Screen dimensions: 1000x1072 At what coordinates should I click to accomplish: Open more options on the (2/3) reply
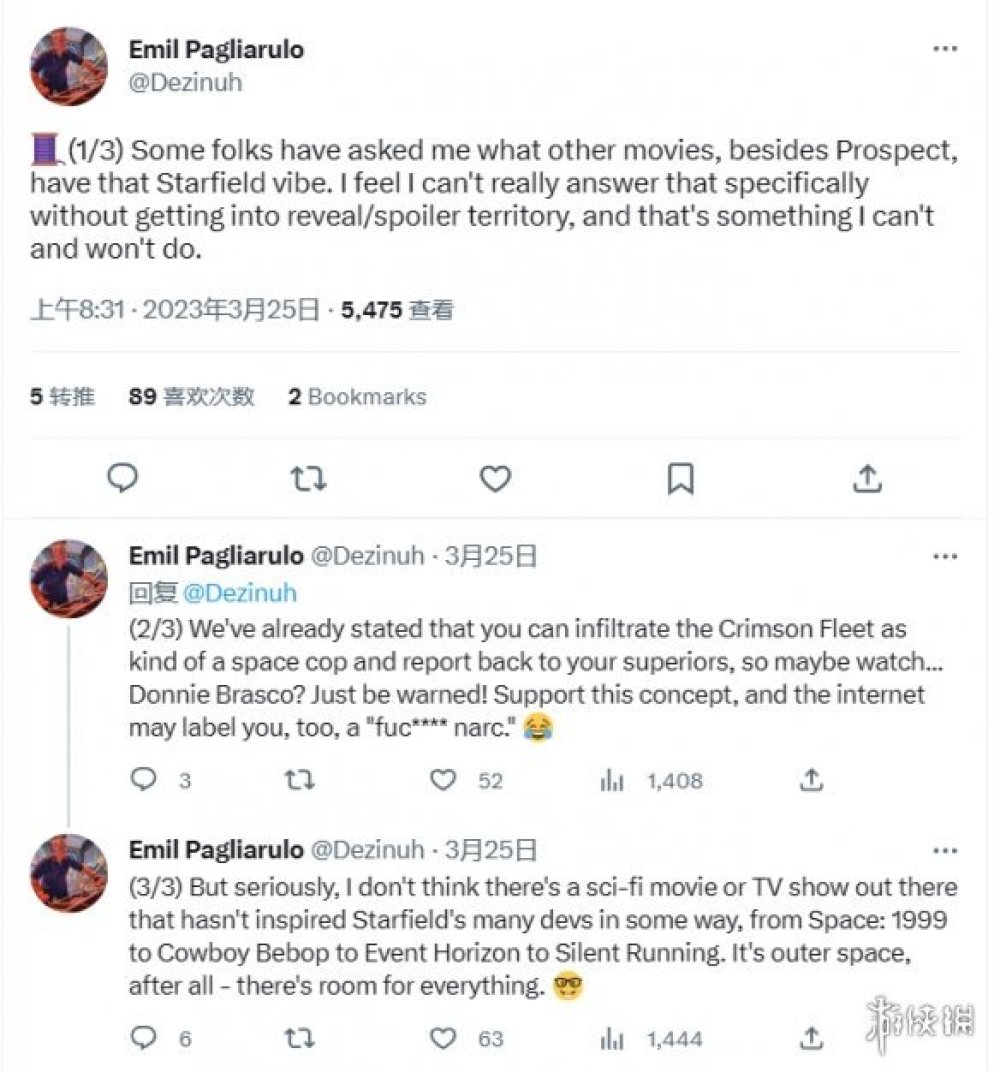945,556
